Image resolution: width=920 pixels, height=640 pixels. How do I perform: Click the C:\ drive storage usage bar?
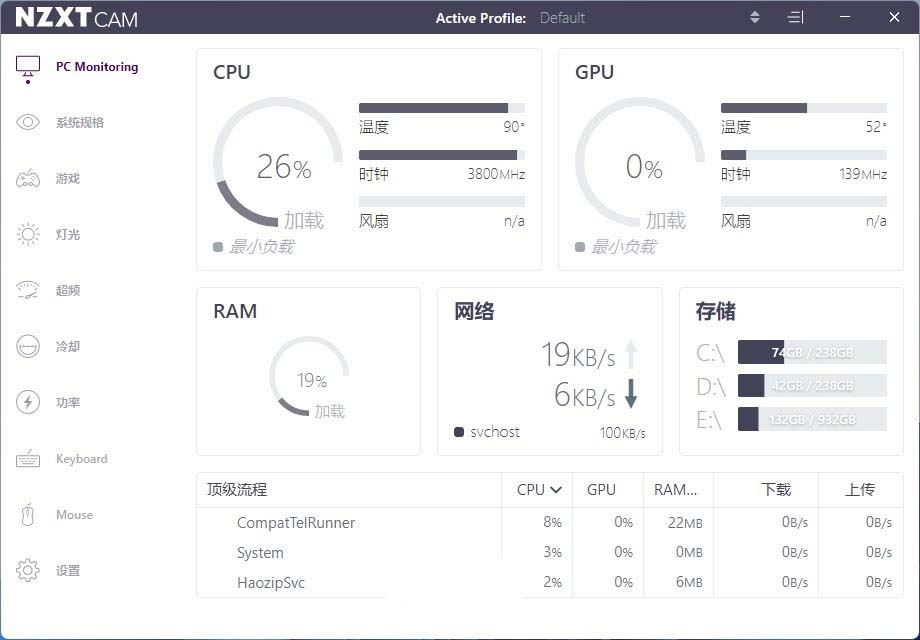point(811,352)
